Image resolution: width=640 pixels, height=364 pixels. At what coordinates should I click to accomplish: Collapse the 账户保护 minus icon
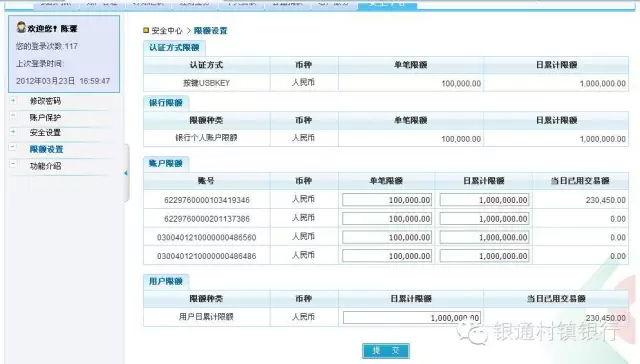tap(13, 116)
